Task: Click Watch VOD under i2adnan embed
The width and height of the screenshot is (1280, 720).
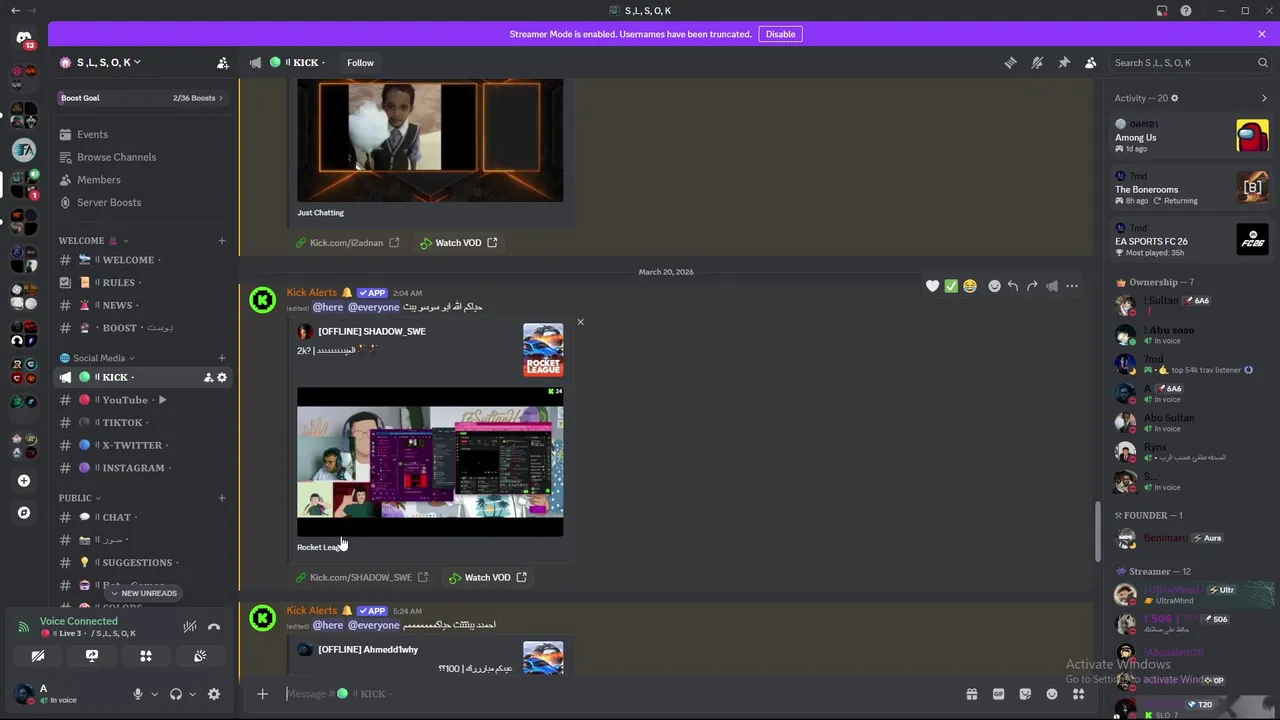Action: click(458, 242)
